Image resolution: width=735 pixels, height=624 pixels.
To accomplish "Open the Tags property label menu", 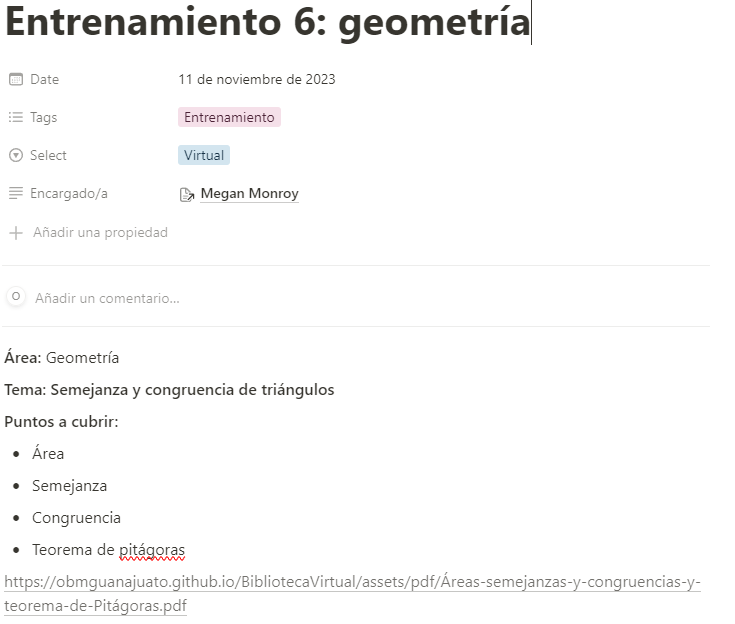I will [44, 117].
